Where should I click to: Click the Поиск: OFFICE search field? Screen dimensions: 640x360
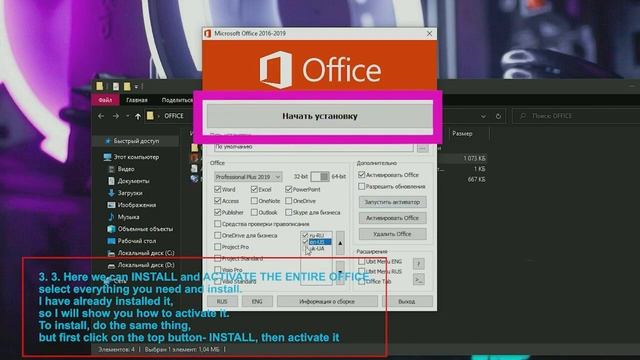tap(576, 116)
